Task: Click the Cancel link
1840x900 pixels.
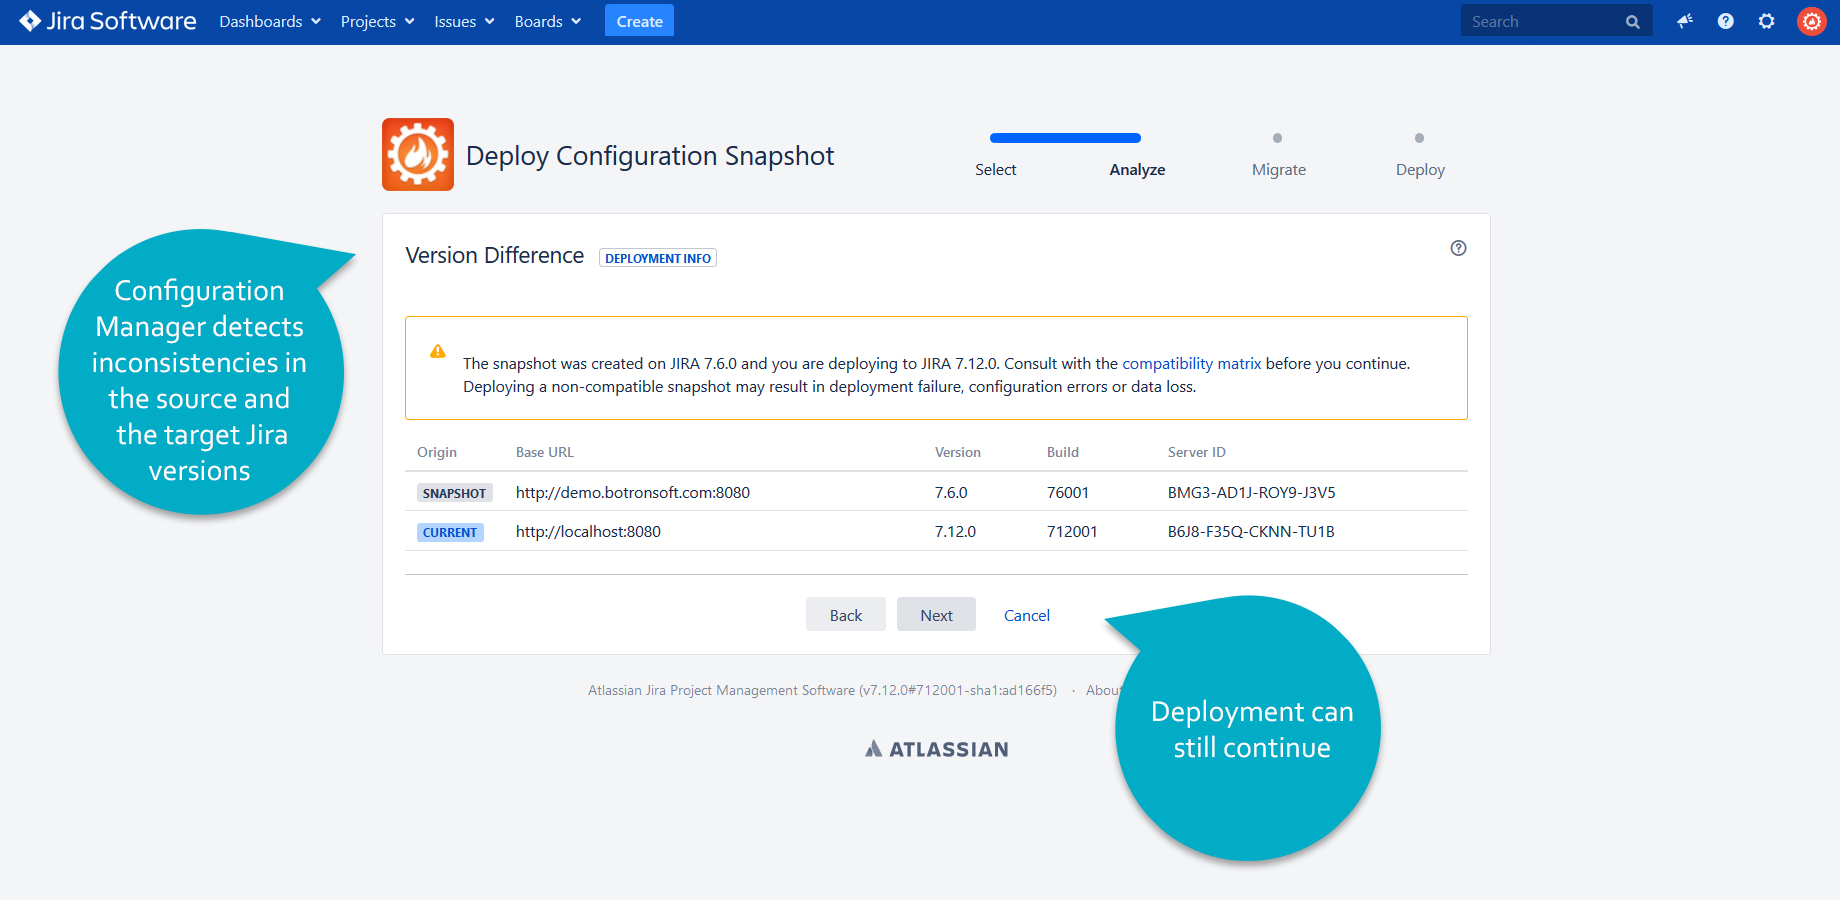Action: (1027, 615)
